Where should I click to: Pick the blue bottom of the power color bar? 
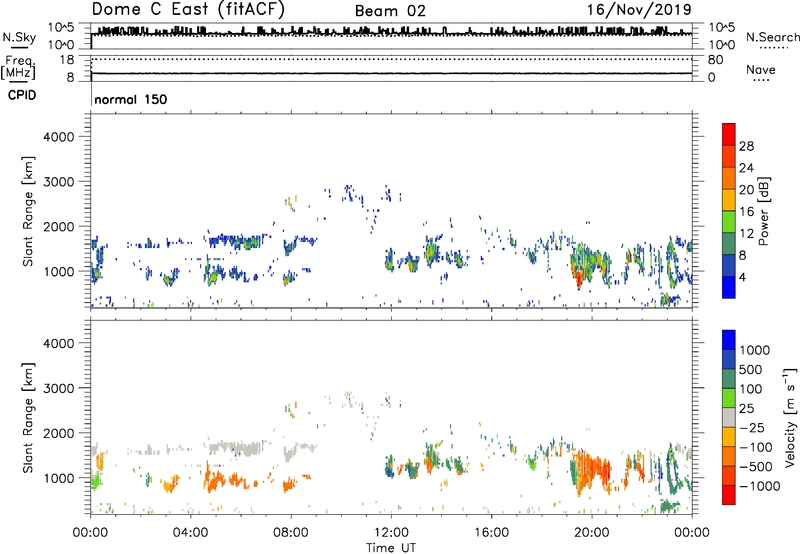[x=729, y=288]
